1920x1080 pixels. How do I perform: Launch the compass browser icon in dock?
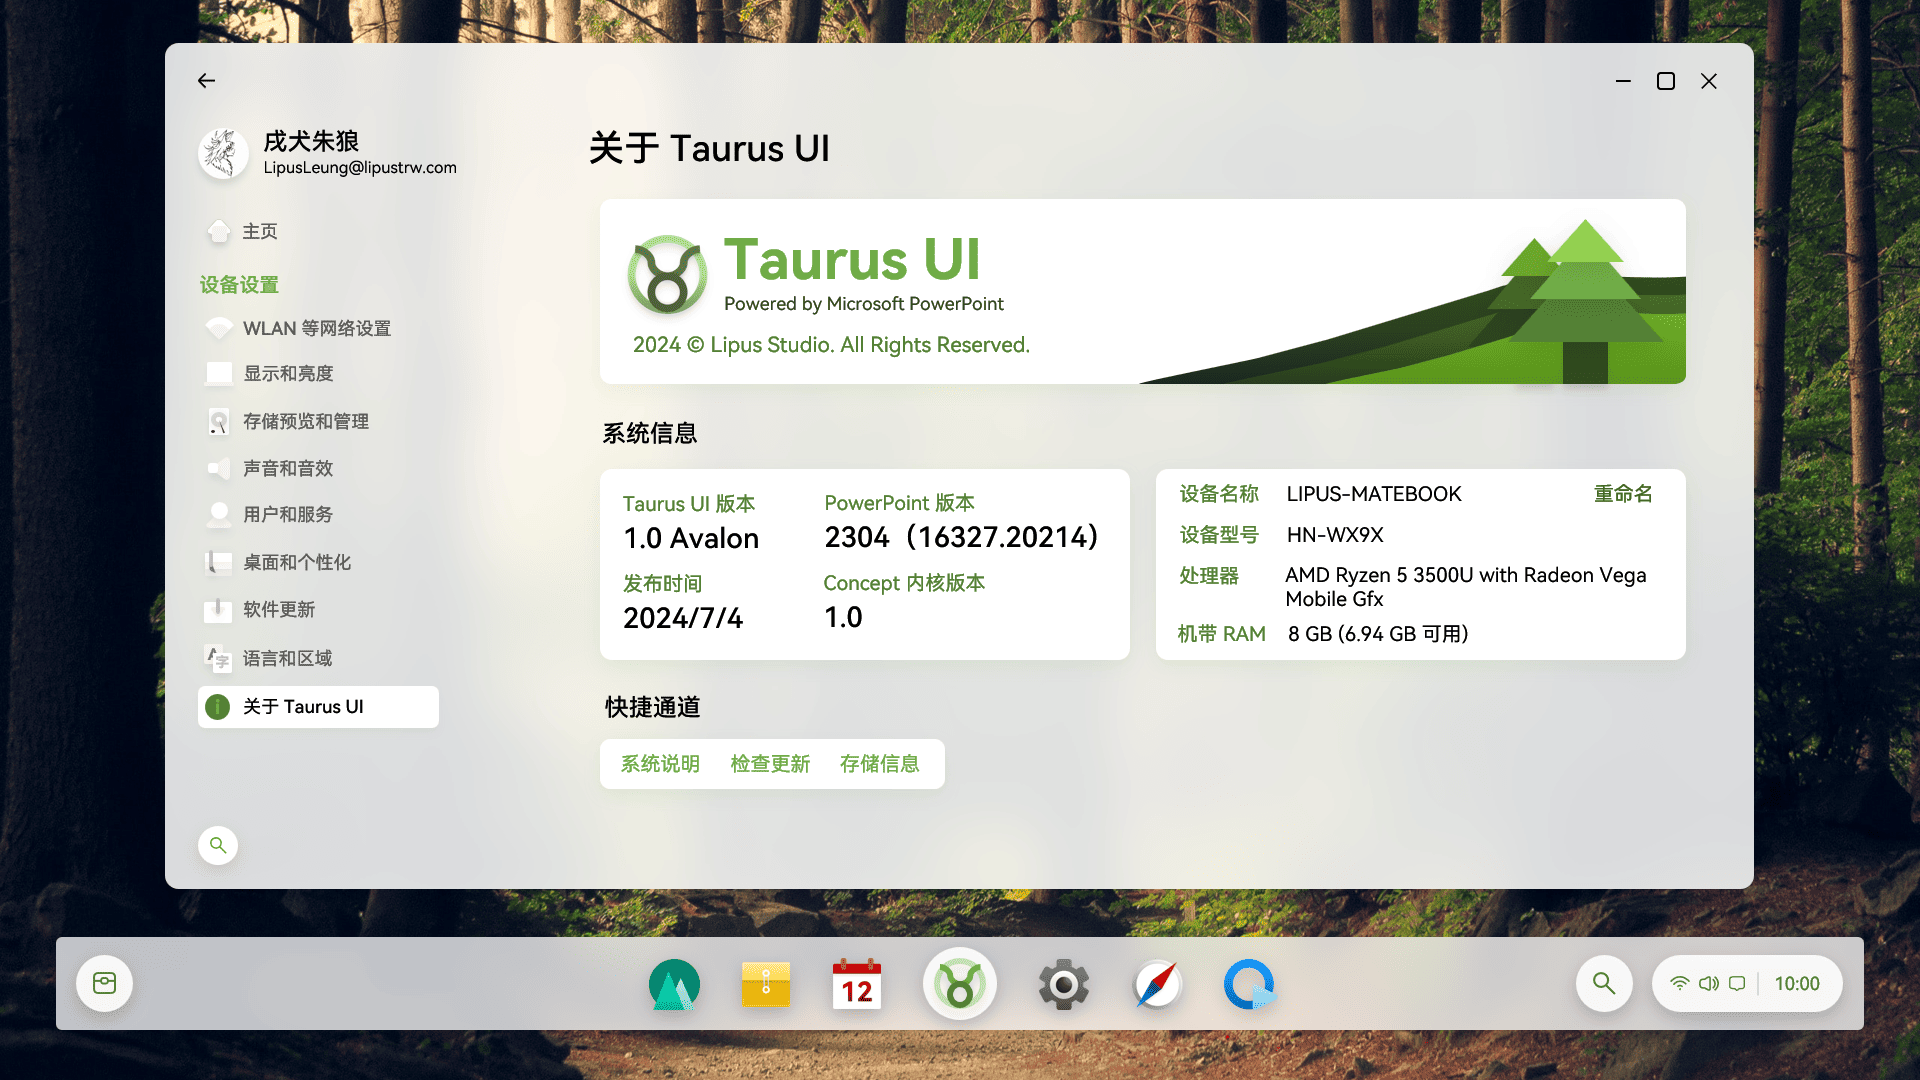click(1157, 985)
